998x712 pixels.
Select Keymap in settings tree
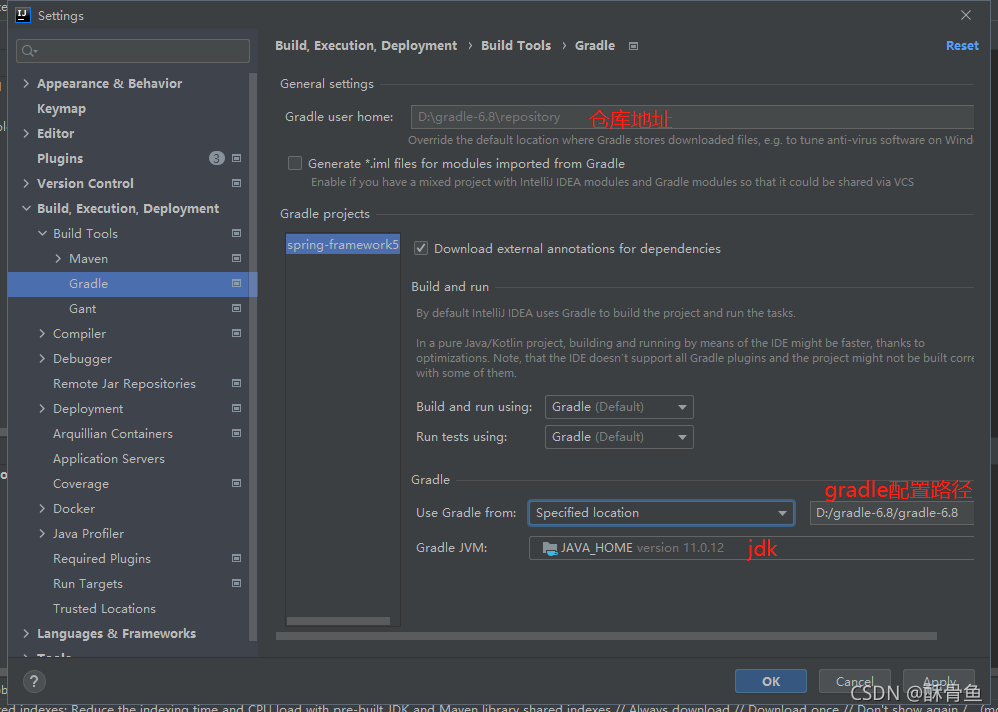coord(61,109)
